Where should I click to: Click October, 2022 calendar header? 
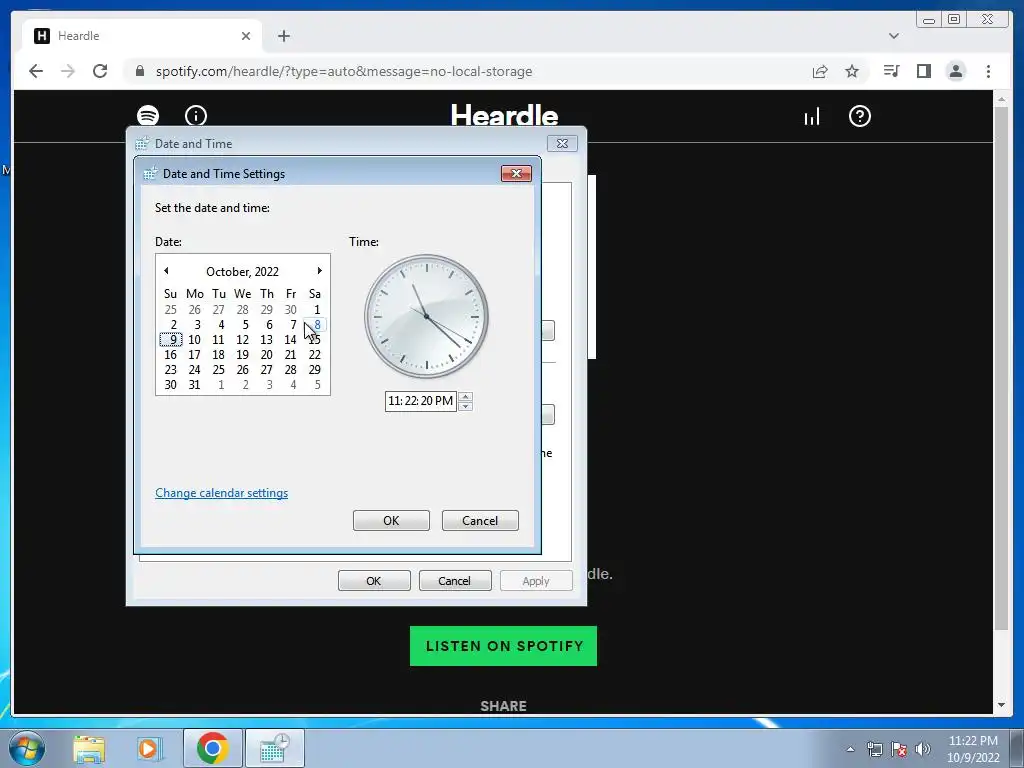tap(242, 272)
